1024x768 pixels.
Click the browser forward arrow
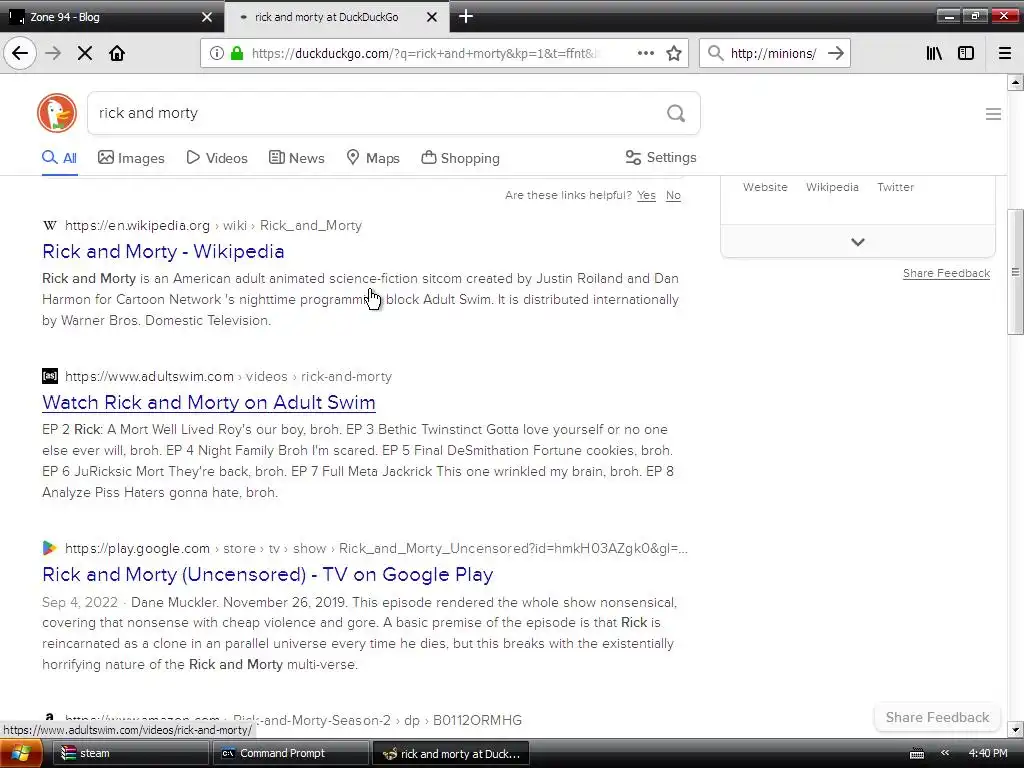click(x=53, y=53)
